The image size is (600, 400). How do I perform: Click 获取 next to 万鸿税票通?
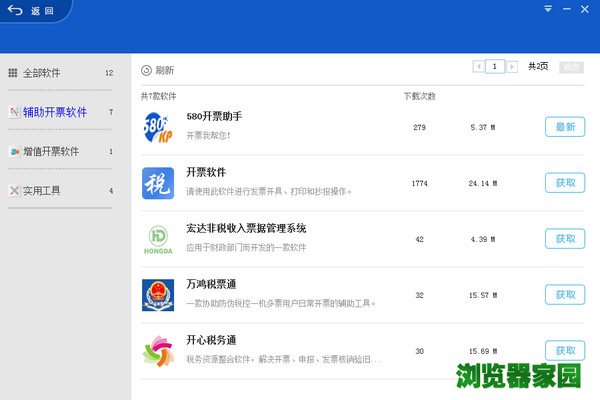point(564,295)
